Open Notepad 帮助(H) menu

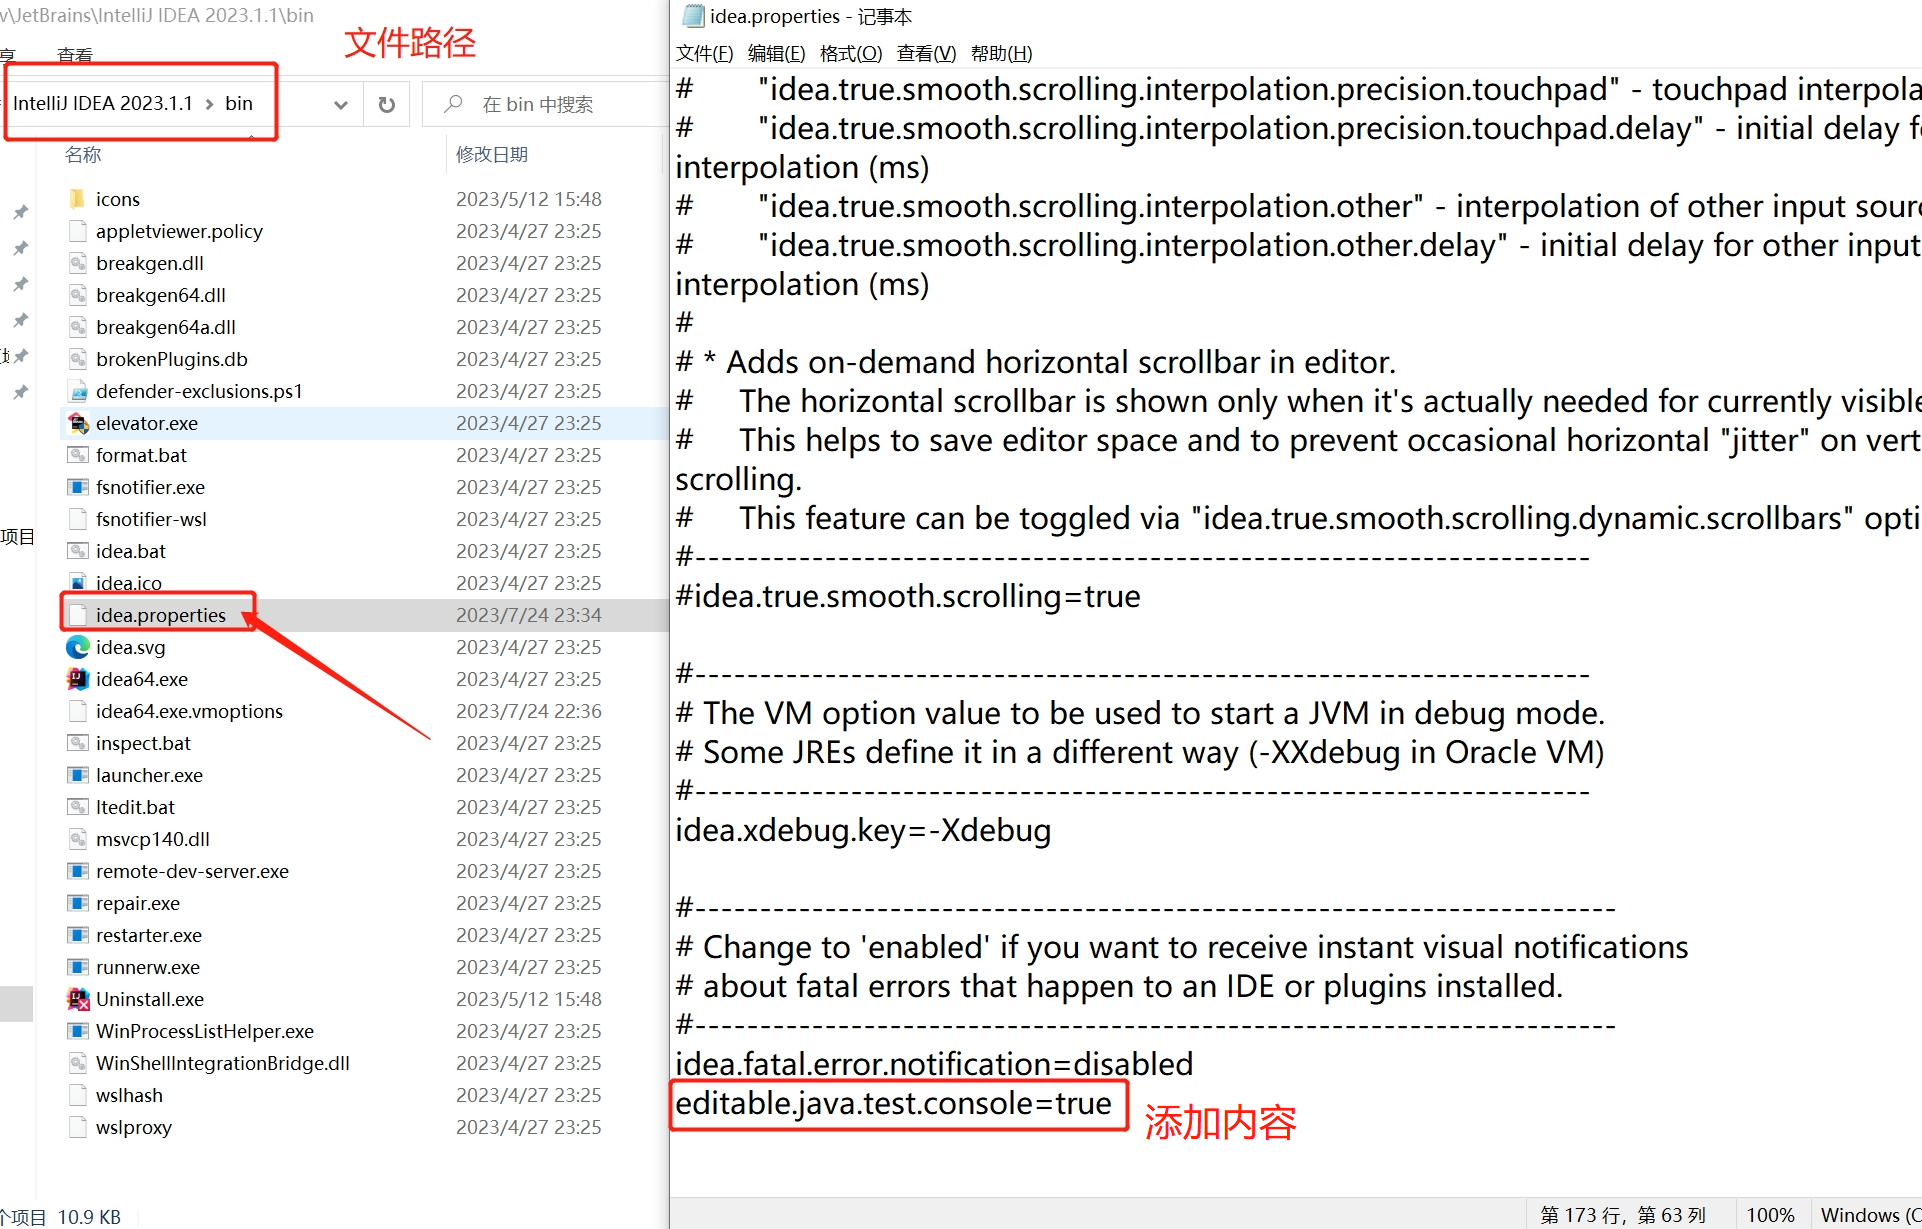[1002, 53]
